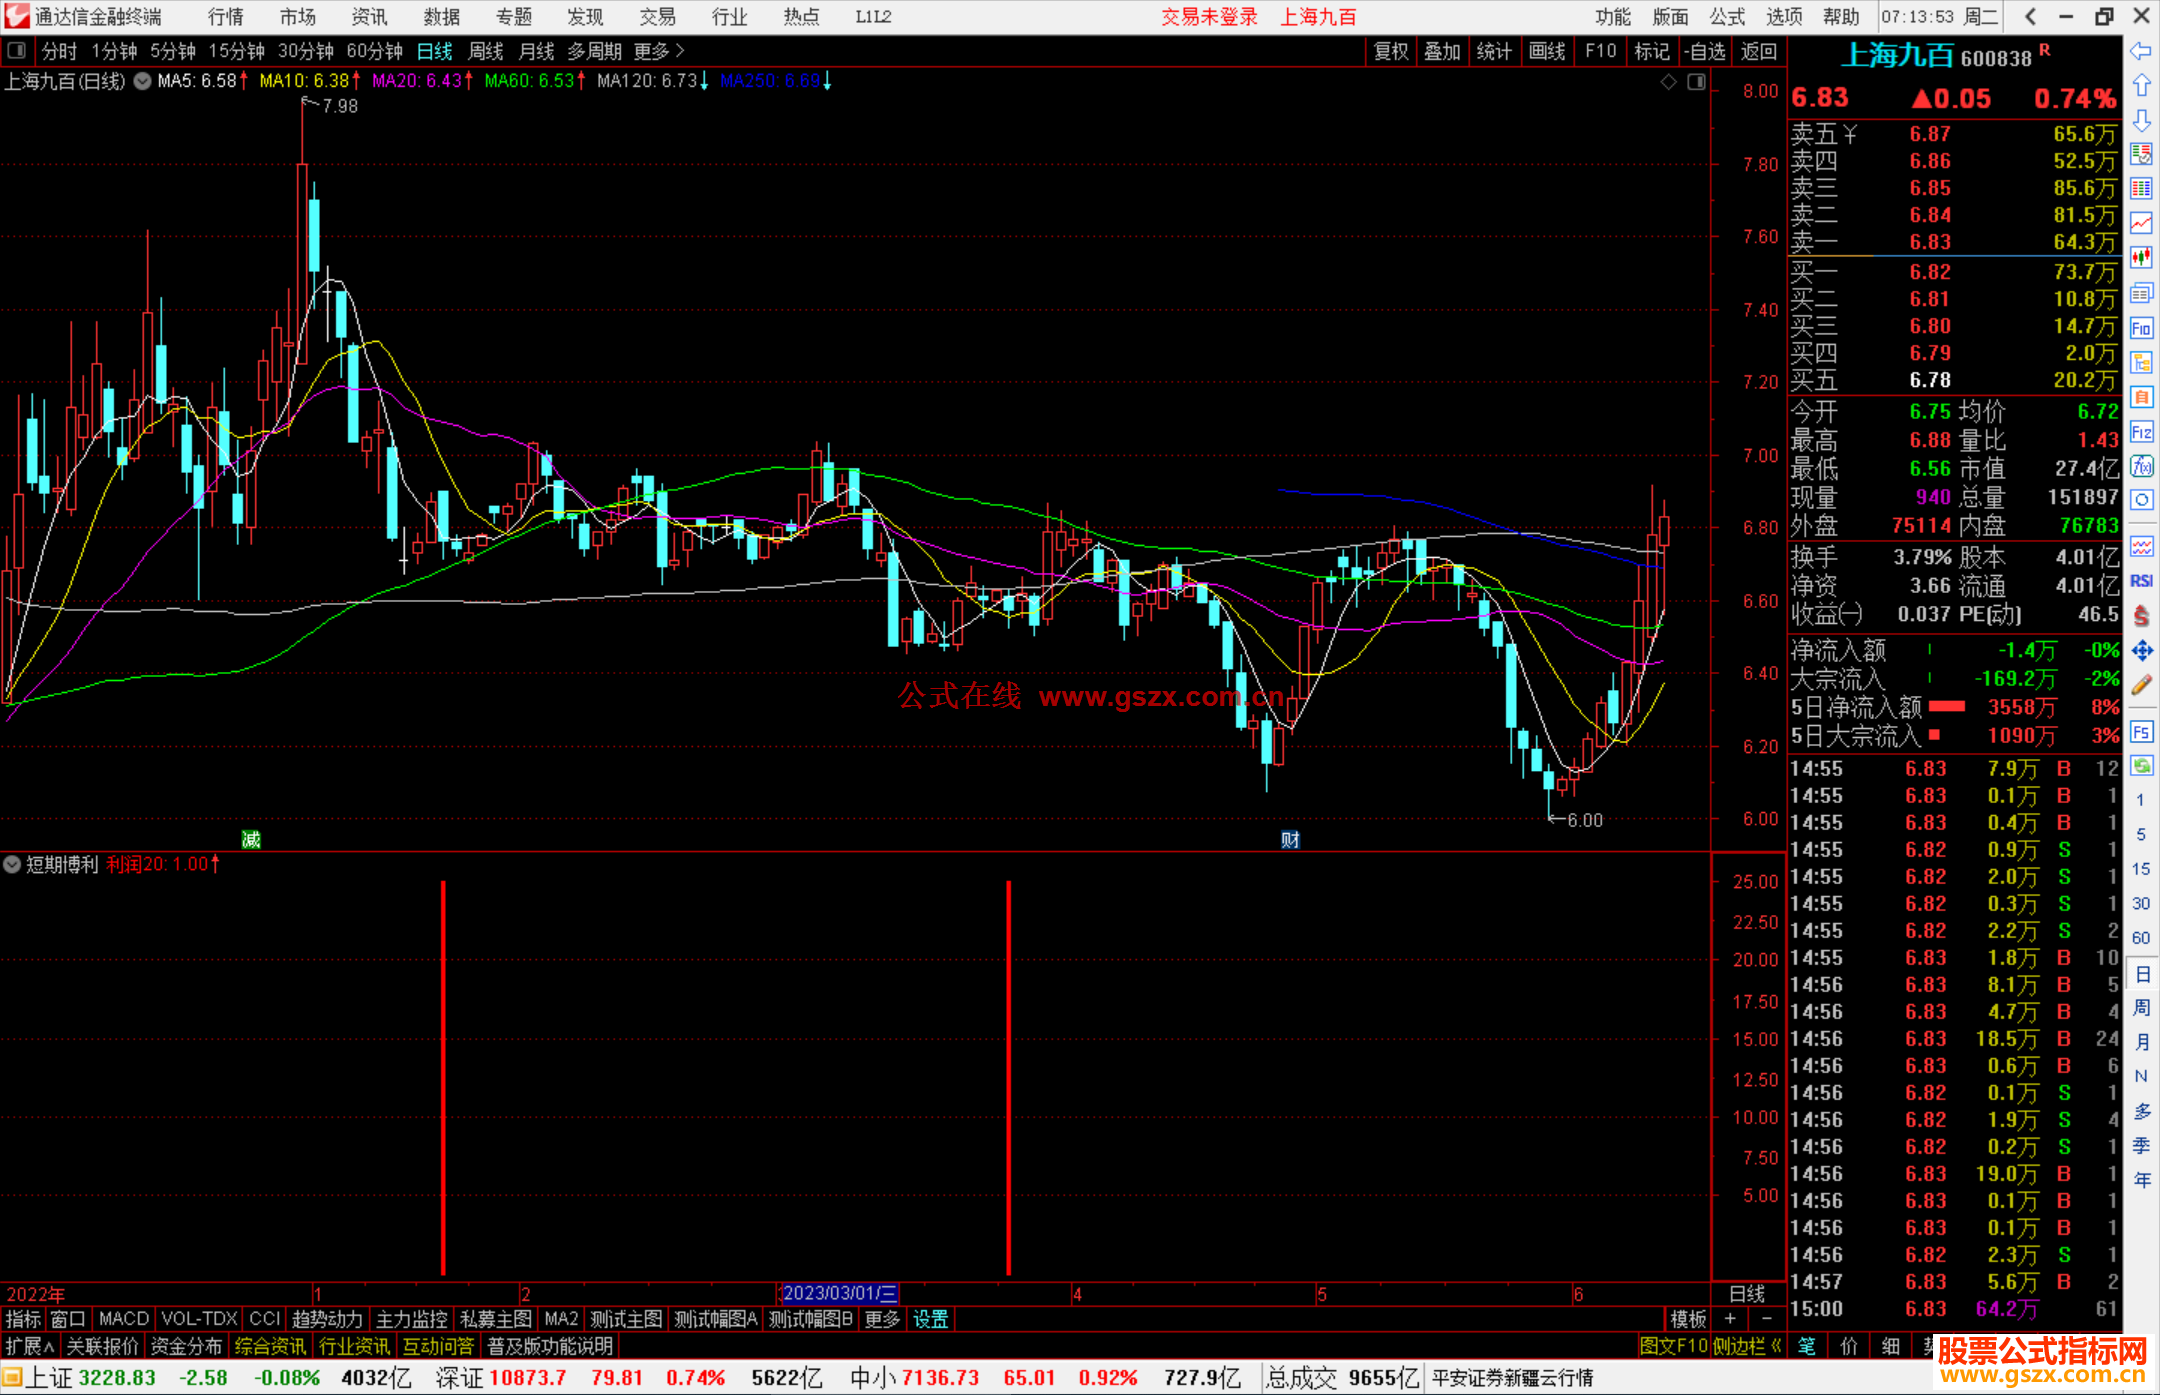Open the f(x) formula icon
Image resolution: width=2160 pixels, height=1395 pixels.
(x=2141, y=466)
